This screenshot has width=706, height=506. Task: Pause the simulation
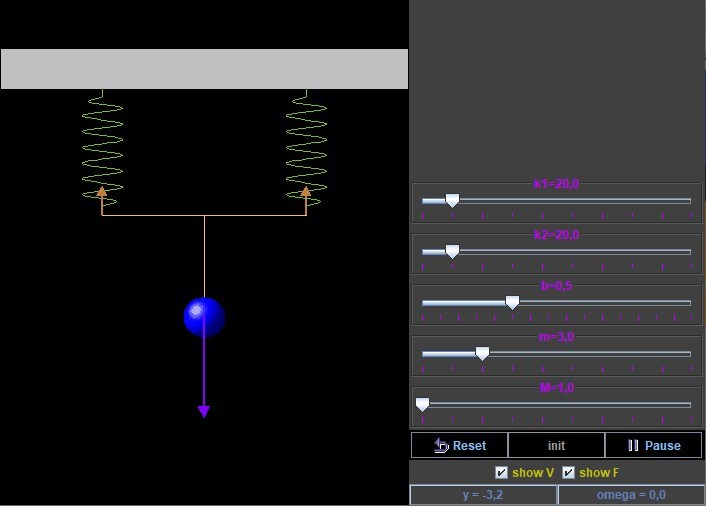click(654, 446)
